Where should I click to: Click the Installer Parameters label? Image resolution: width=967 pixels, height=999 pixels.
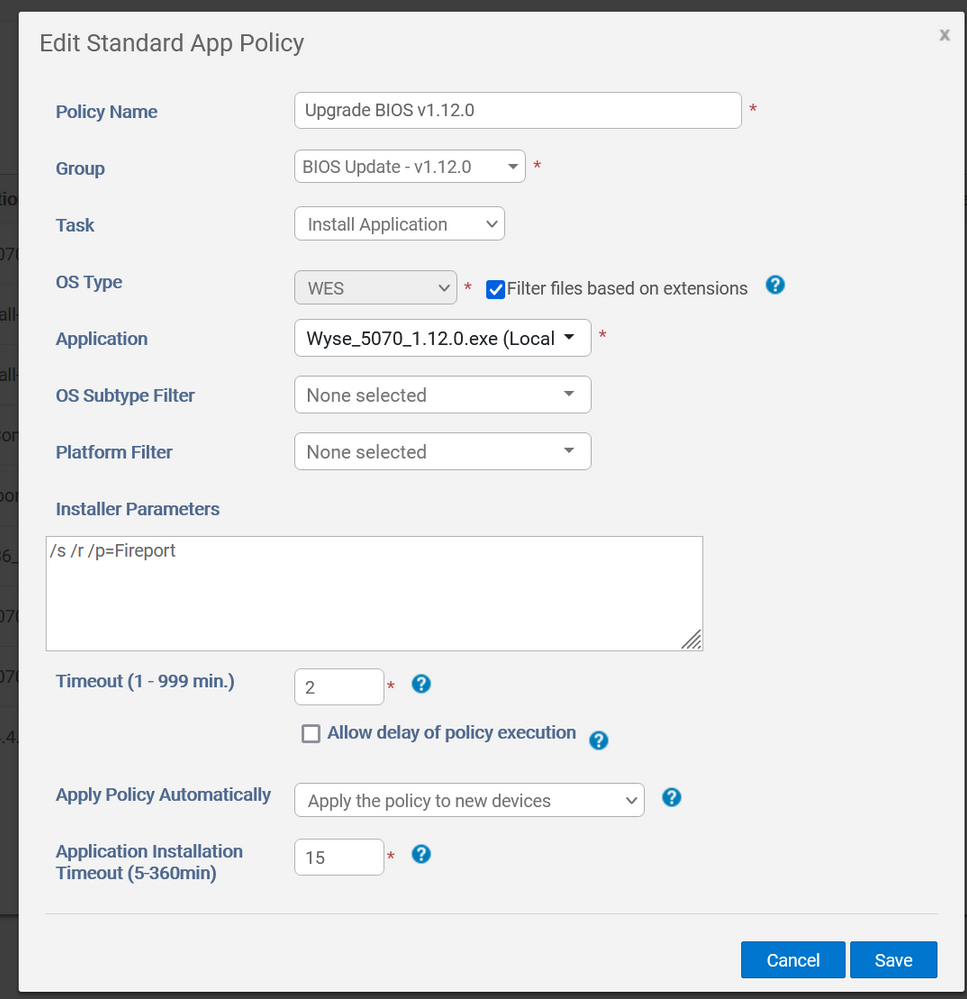(138, 509)
